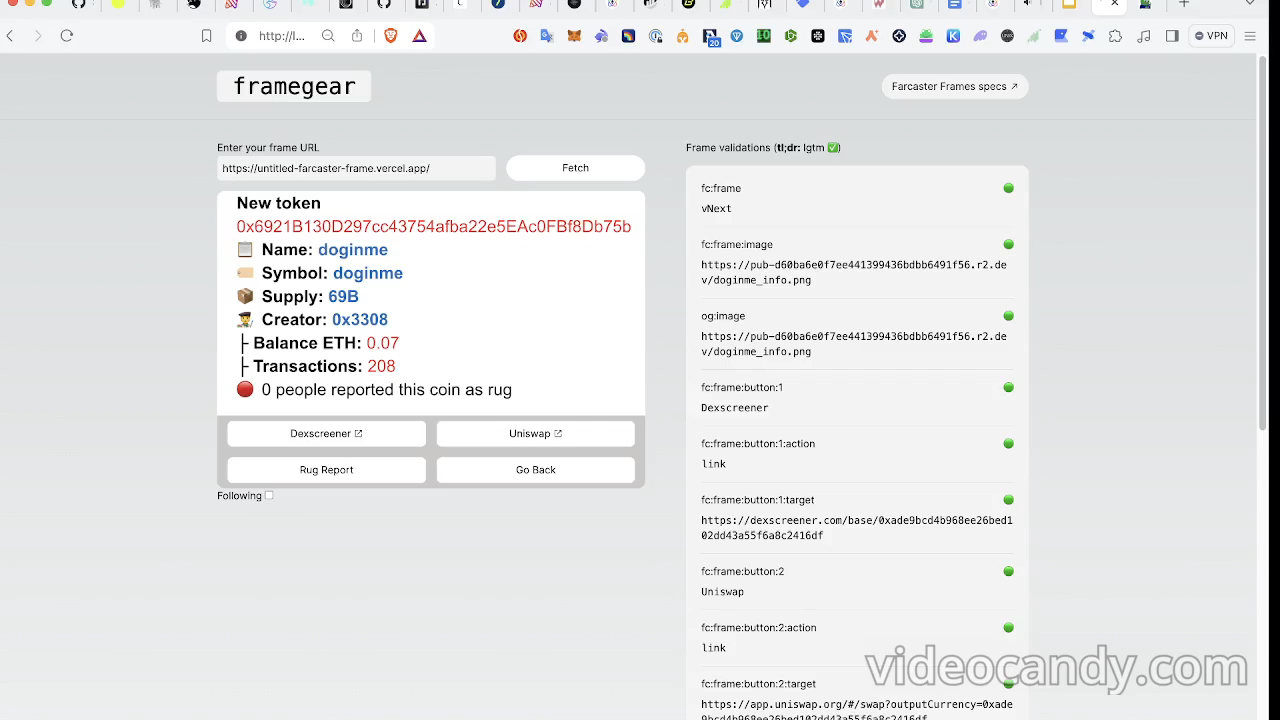The width and height of the screenshot is (1280, 720).
Task: Open Farcaster Frames specs link
Action: point(955,87)
